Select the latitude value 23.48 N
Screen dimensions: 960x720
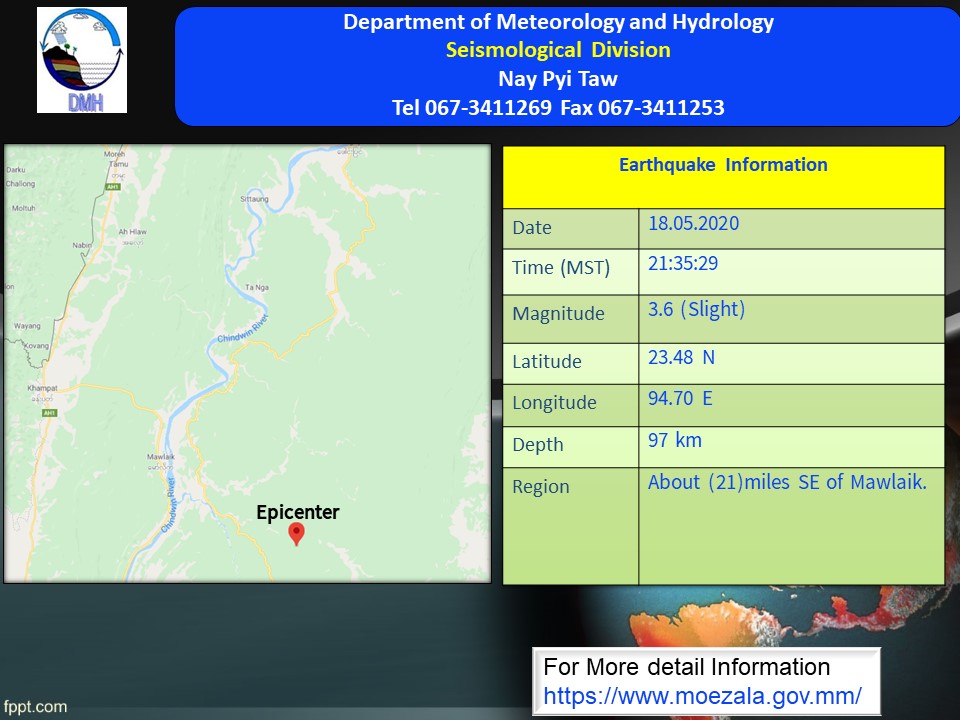coord(681,357)
